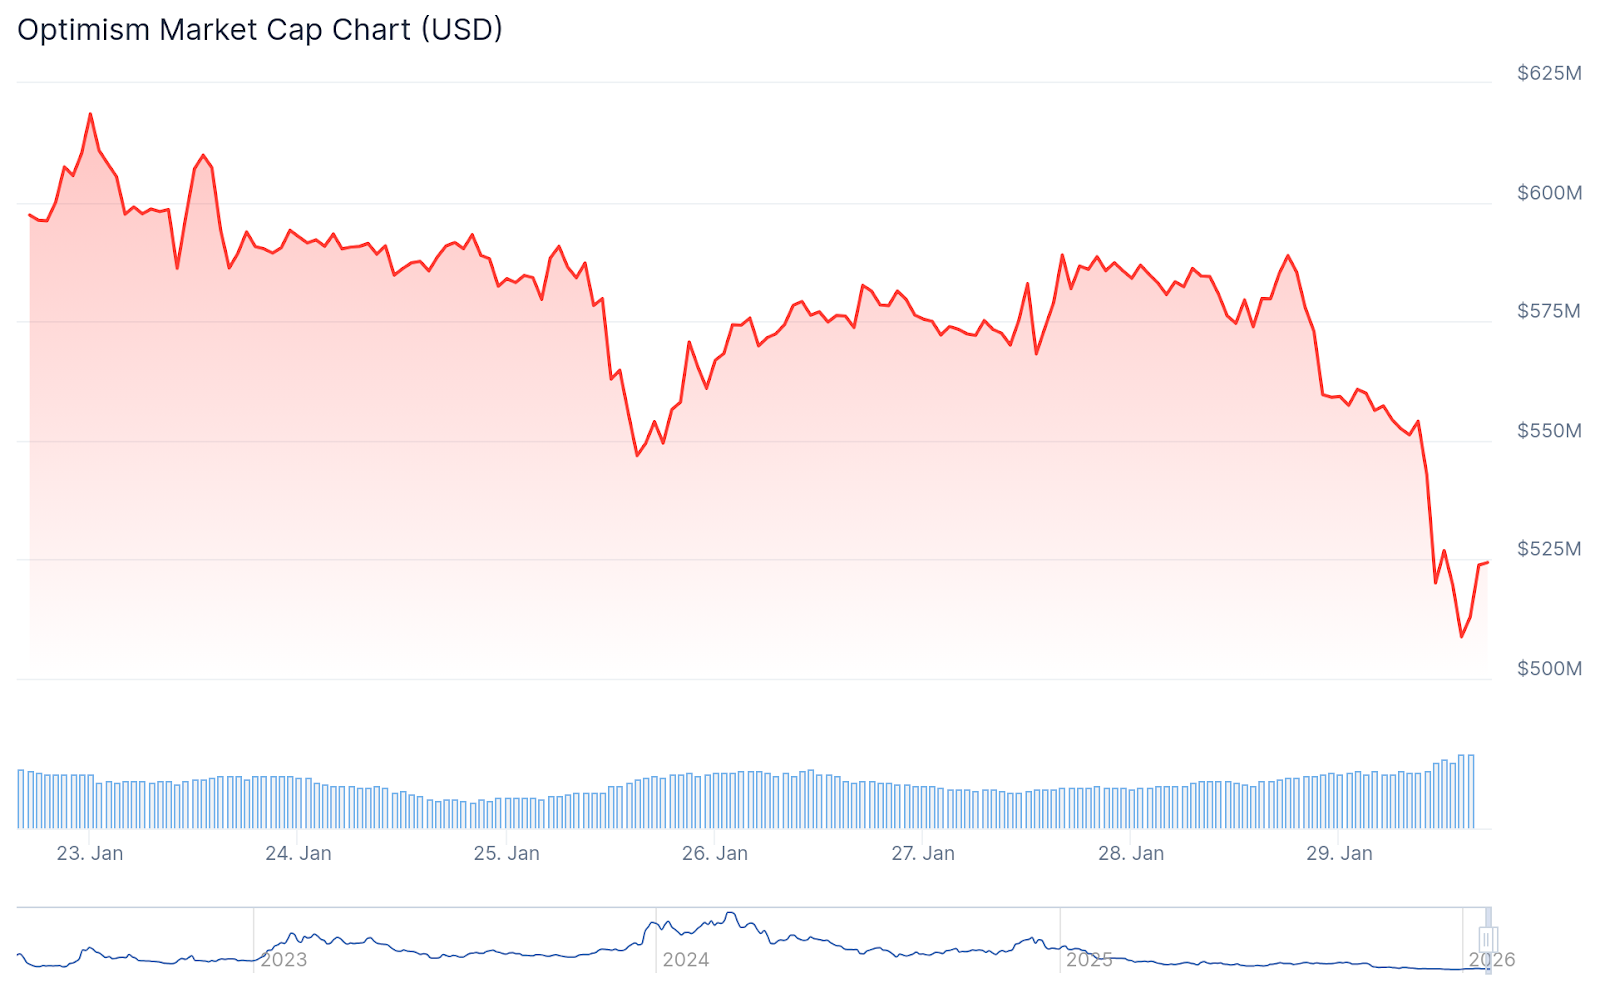This screenshot has width=1600, height=998.
Task: Click the 2025 label in the navigator
Action: coord(1089,960)
